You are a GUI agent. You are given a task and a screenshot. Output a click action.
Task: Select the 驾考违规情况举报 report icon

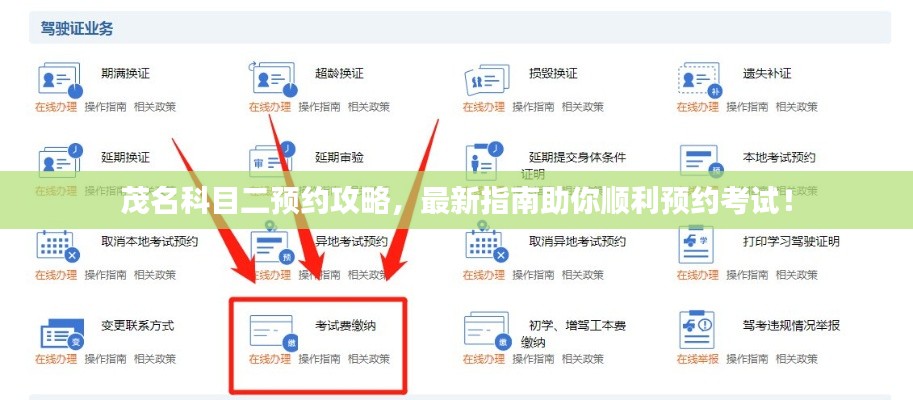pyautogui.click(x=696, y=330)
